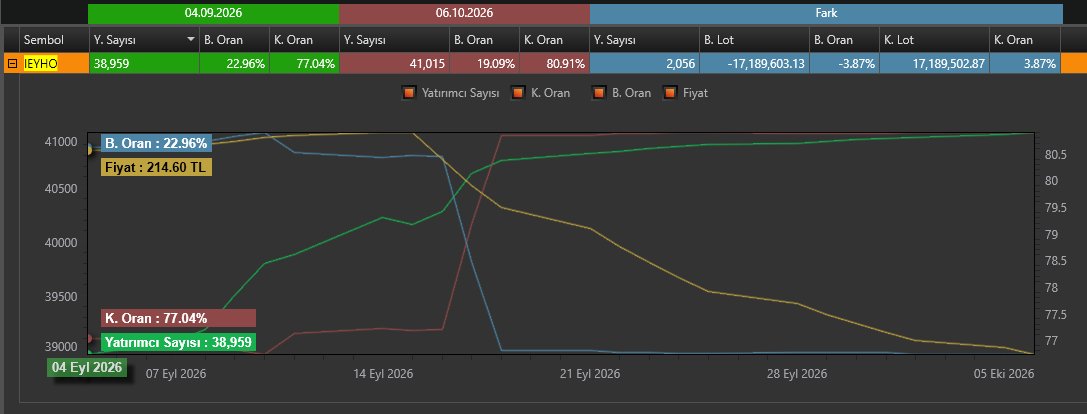Open the Y. Sayısı sort dropdown arrow
1087x414 pixels.
191,40
